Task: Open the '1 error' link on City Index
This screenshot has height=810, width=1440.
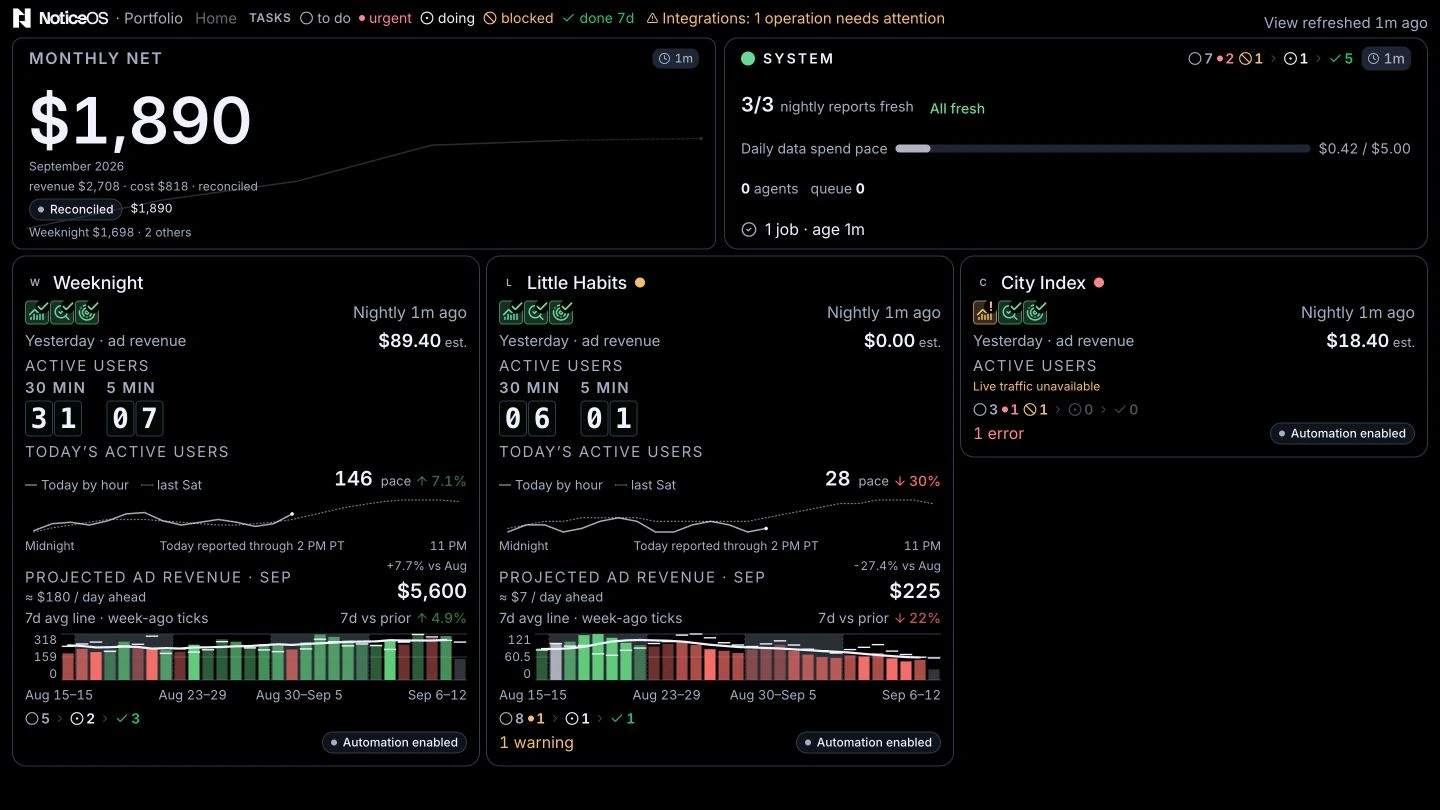Action: [998, 433]
